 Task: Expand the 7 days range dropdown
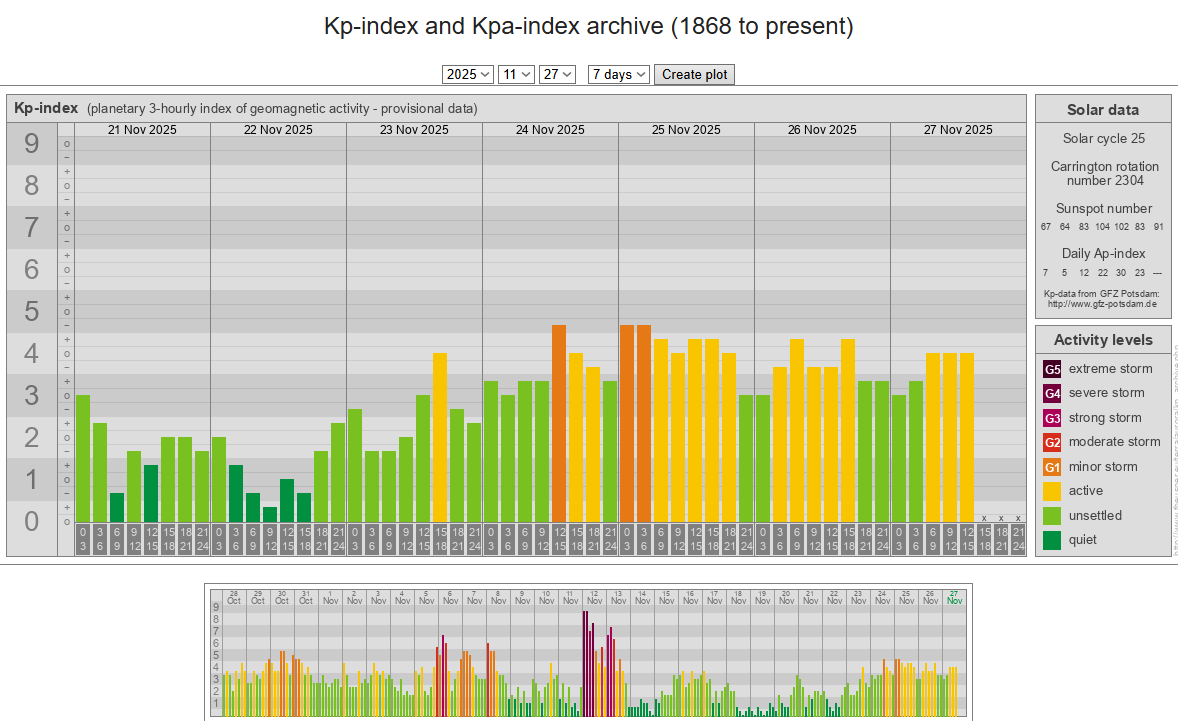[619, 74]
